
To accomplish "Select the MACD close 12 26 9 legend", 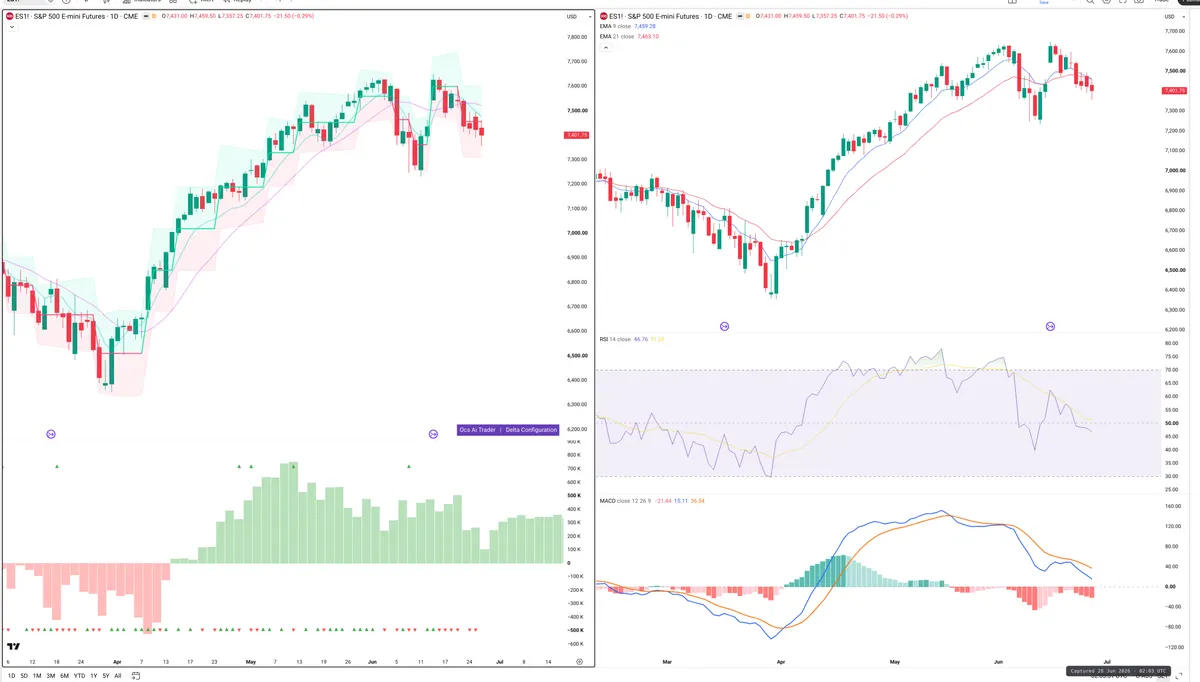I will (x=625, y=500).
